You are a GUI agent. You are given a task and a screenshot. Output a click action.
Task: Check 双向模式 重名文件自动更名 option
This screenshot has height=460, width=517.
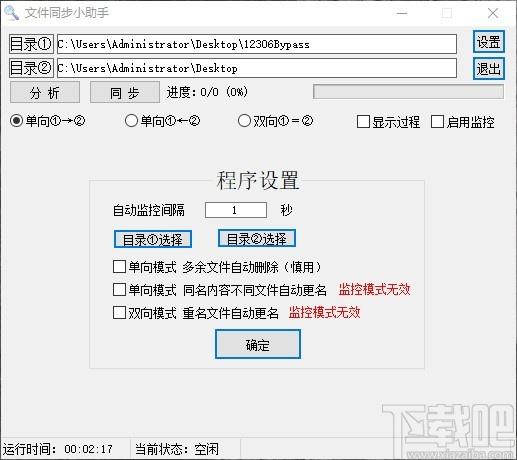click(x=195, y=313)
